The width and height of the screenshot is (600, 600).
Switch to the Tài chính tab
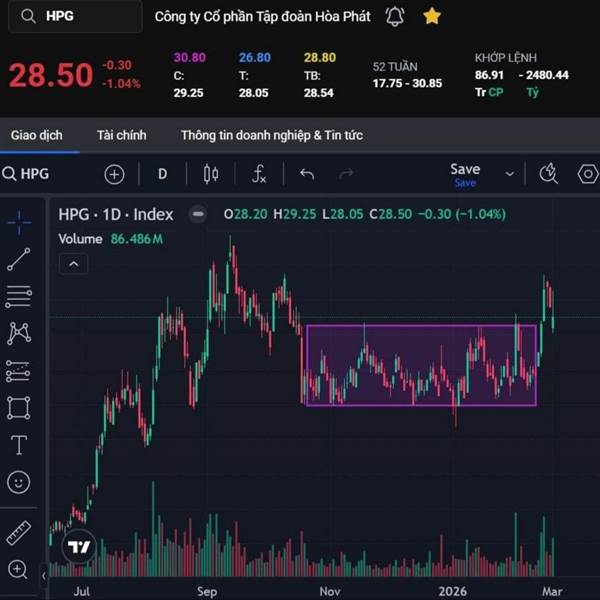coord(122,135)
